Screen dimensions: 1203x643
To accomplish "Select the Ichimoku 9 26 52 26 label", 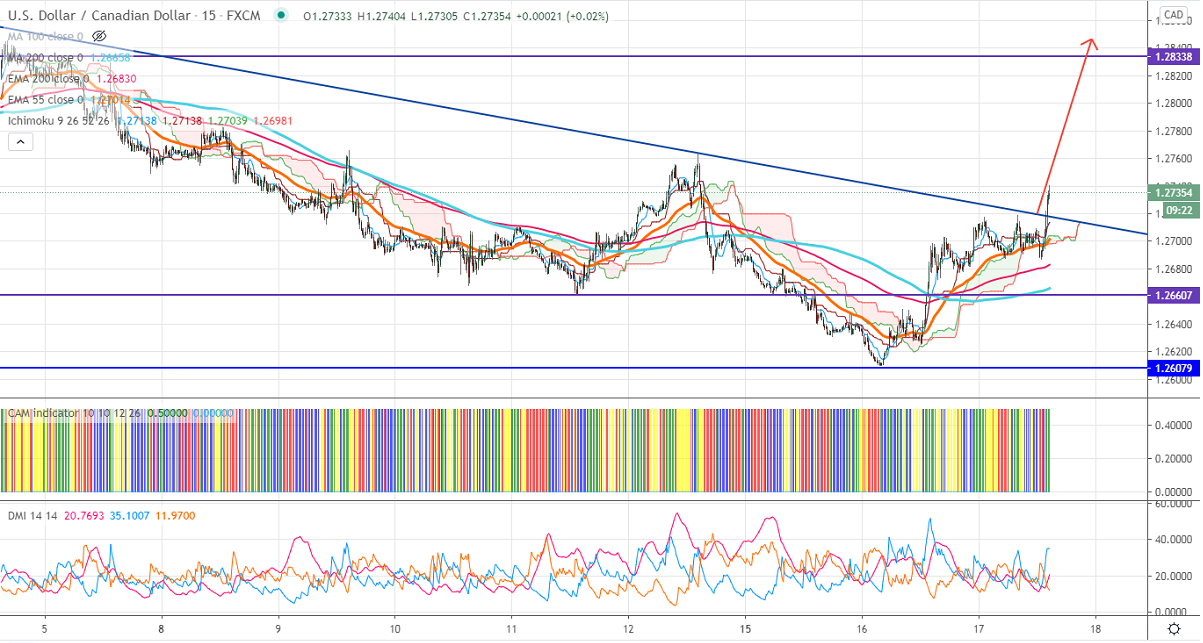I will tap(58, 120).
